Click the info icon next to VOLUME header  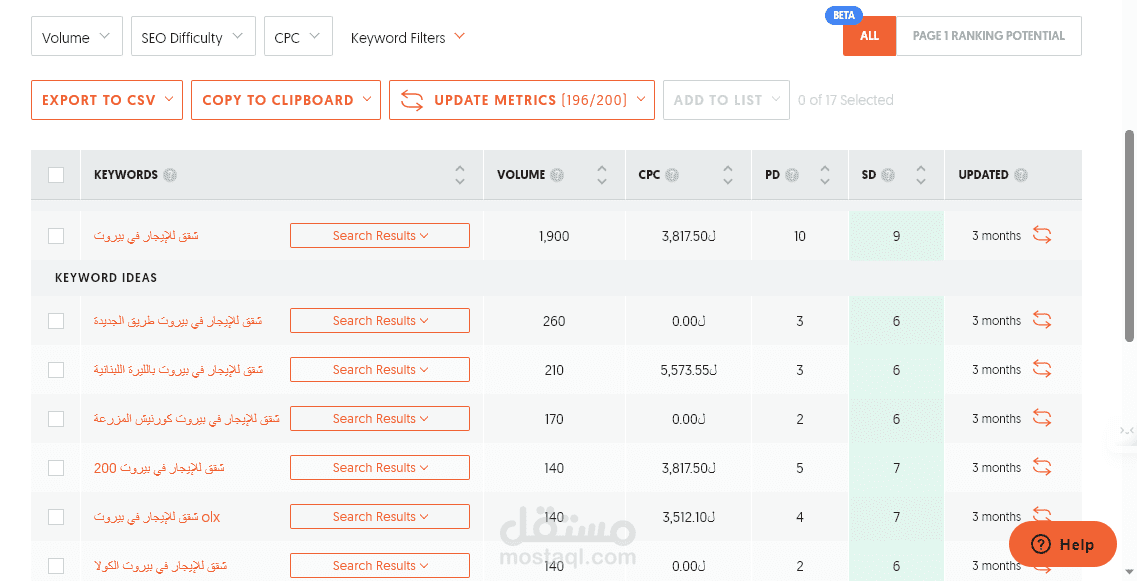click(x=557, y=175)
